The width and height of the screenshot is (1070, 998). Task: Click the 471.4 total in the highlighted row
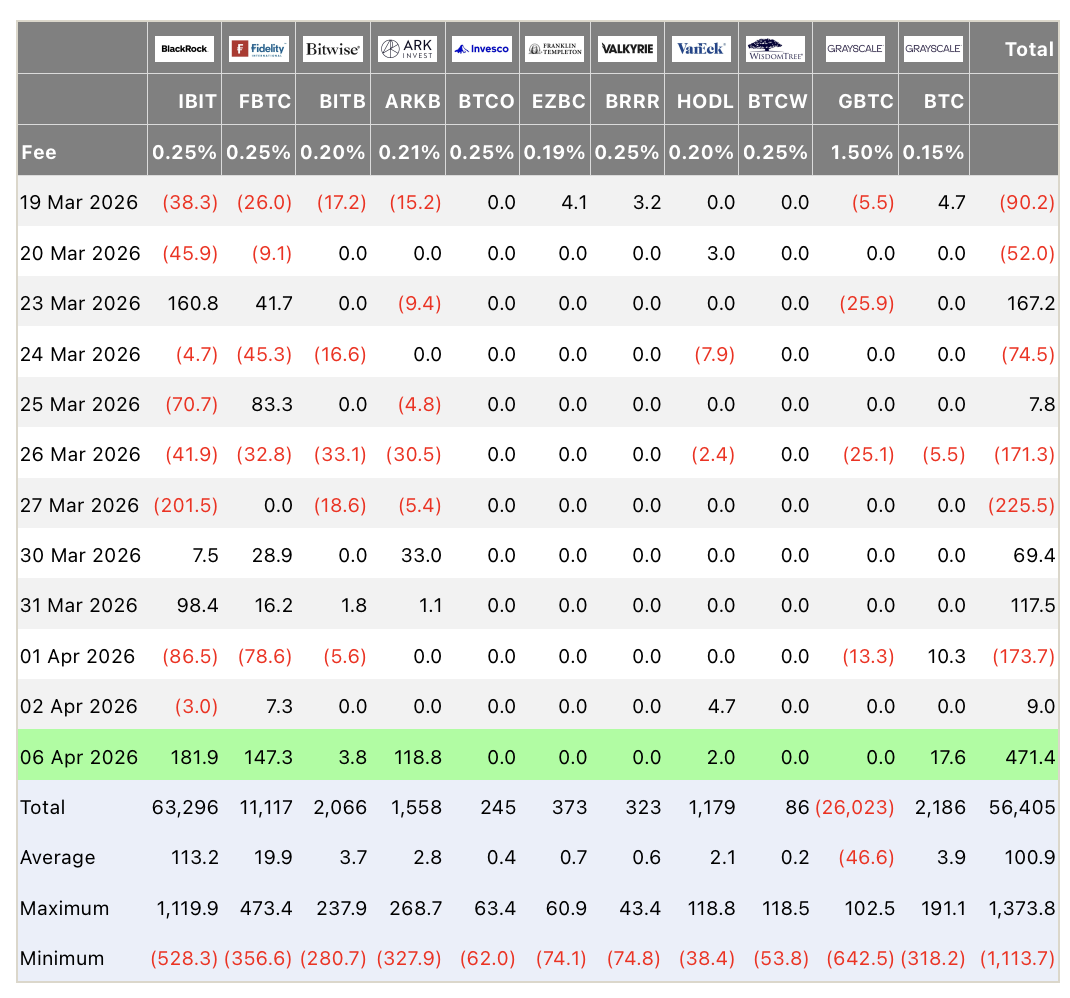(x=1029, y=757)
